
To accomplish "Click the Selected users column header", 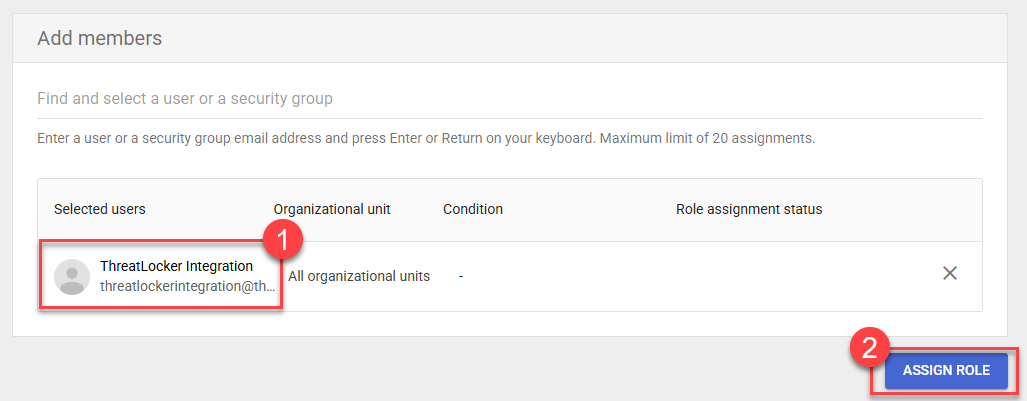I will pyautogui.click(x=100, y=209).
